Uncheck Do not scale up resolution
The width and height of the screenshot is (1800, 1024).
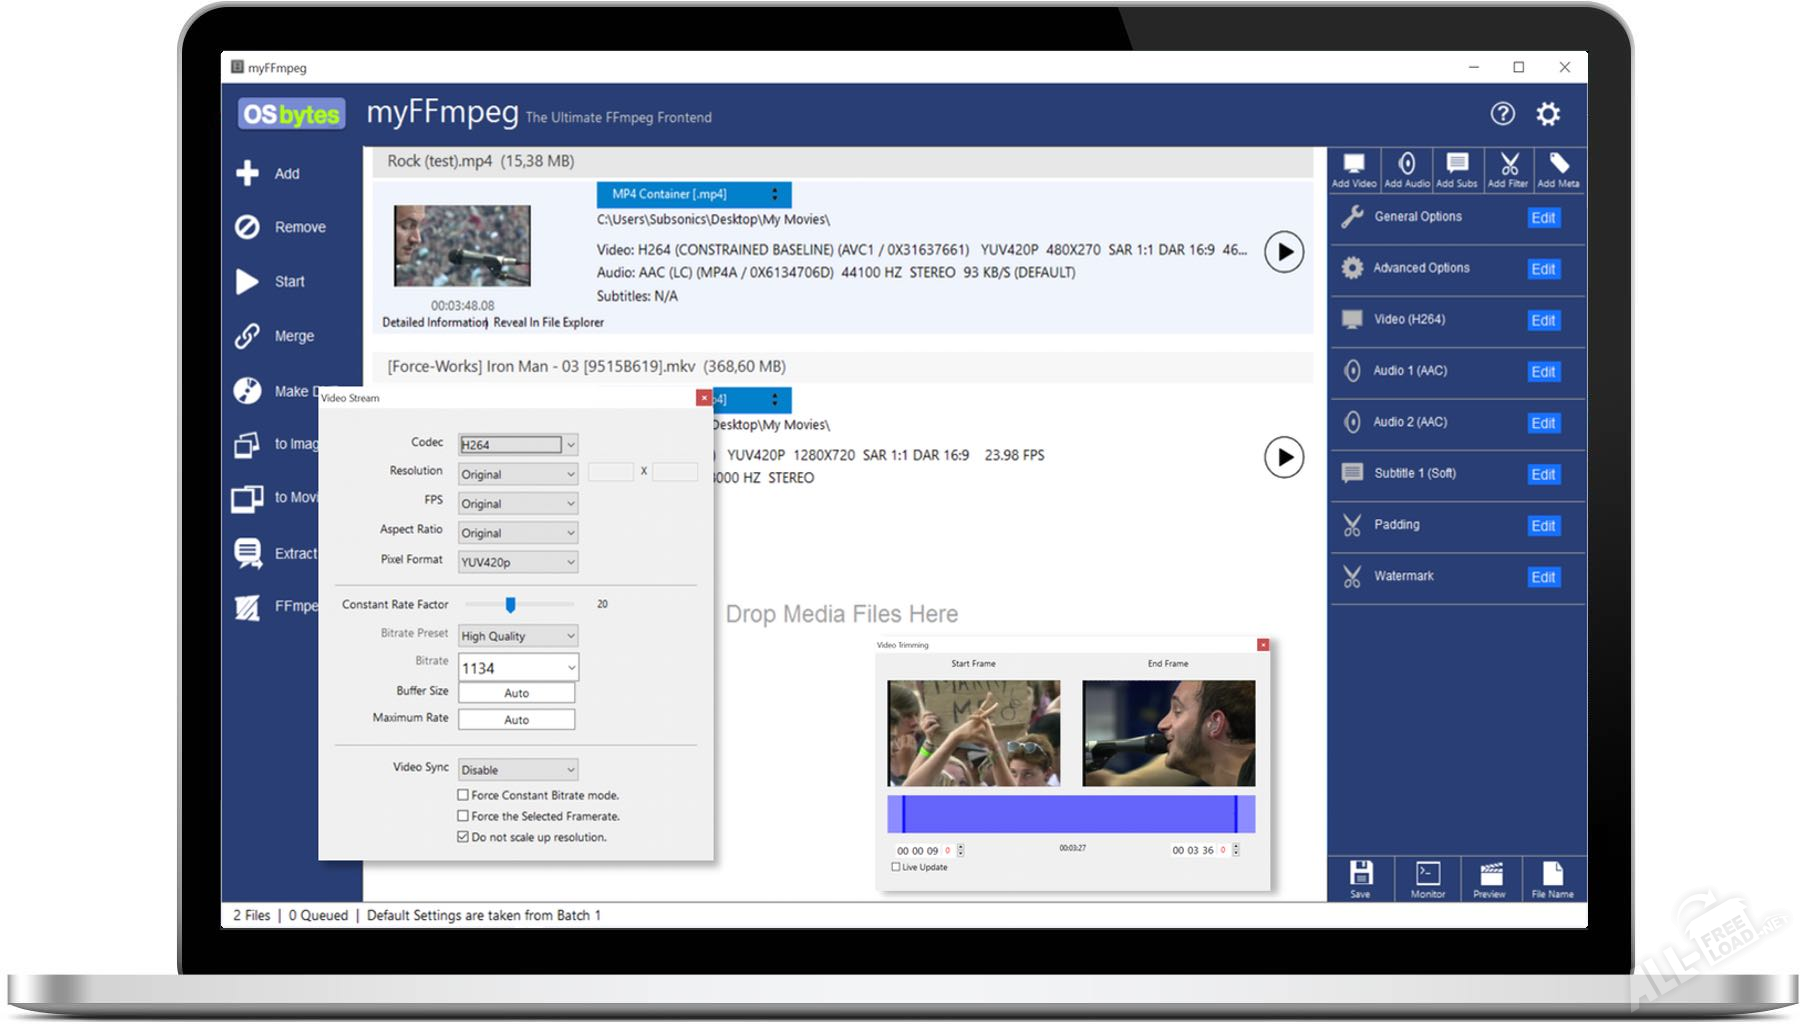coord(463,837)
